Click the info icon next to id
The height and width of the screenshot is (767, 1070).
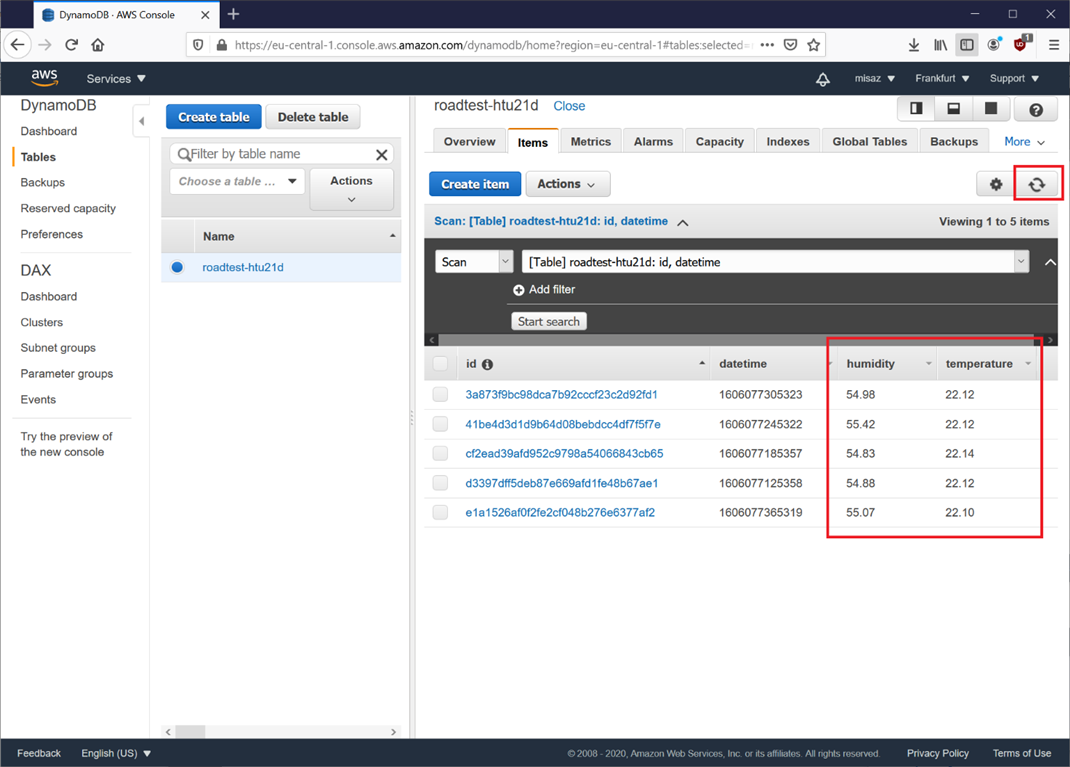click(487, 364)
